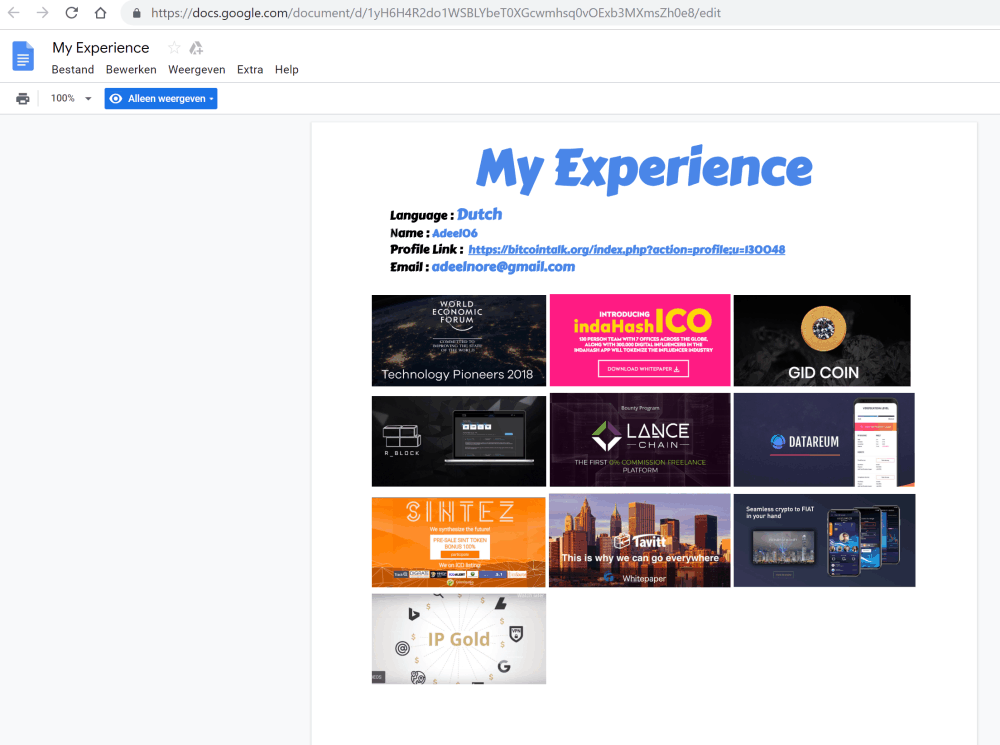Select the Datareum image
This screenshot has width=1000, height=745.
[824, 440]
